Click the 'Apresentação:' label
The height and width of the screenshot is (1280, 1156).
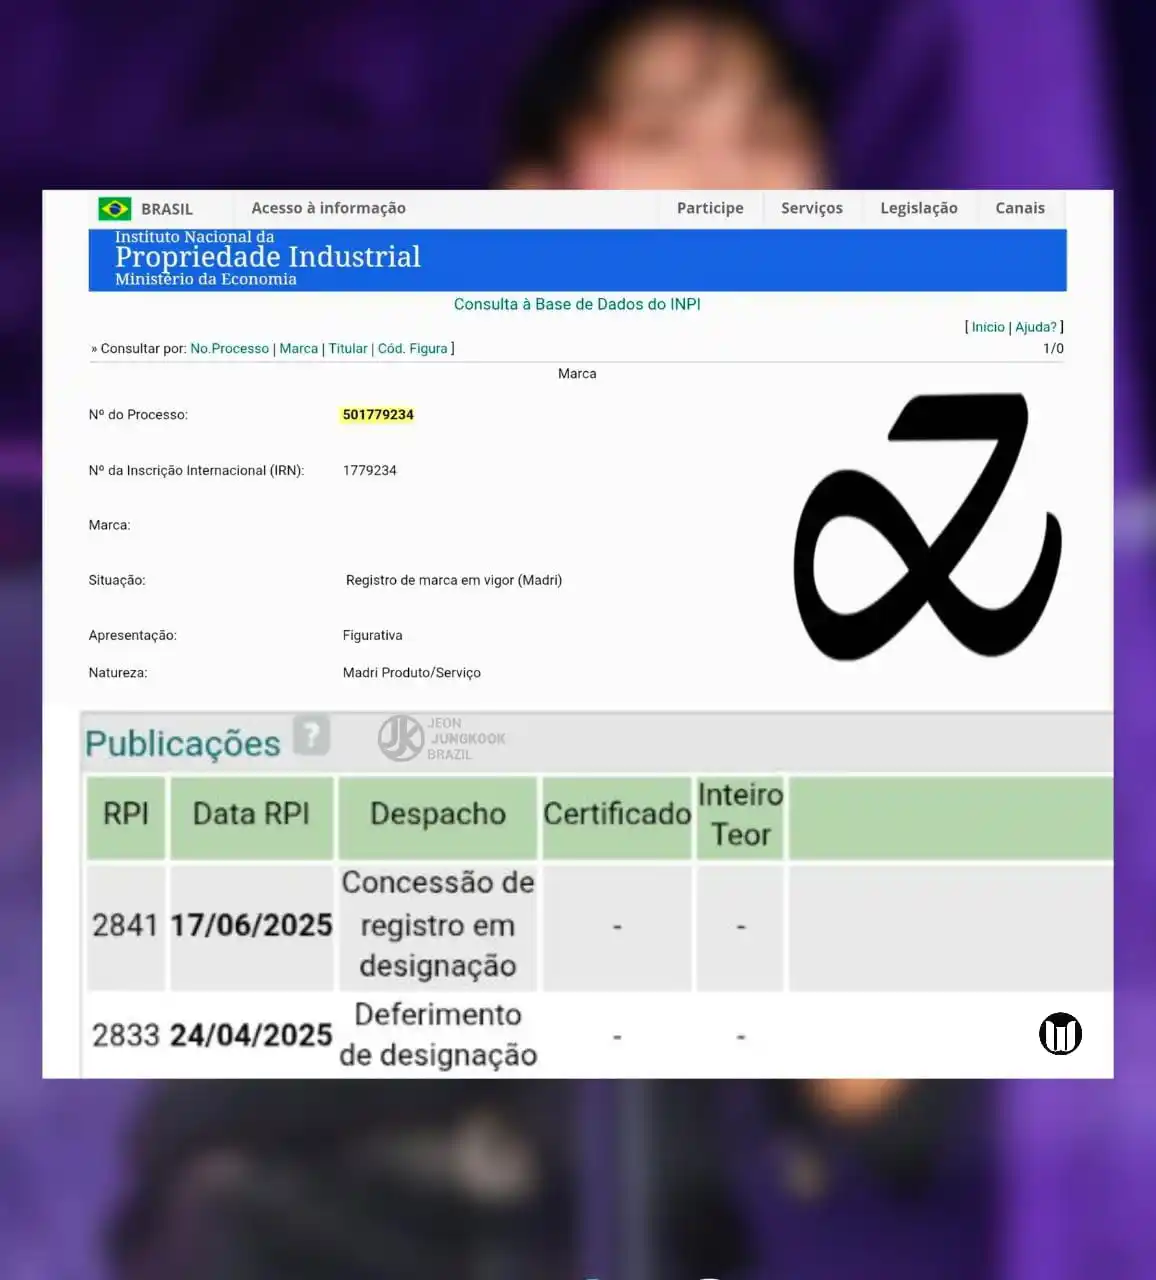coord(133,635)
